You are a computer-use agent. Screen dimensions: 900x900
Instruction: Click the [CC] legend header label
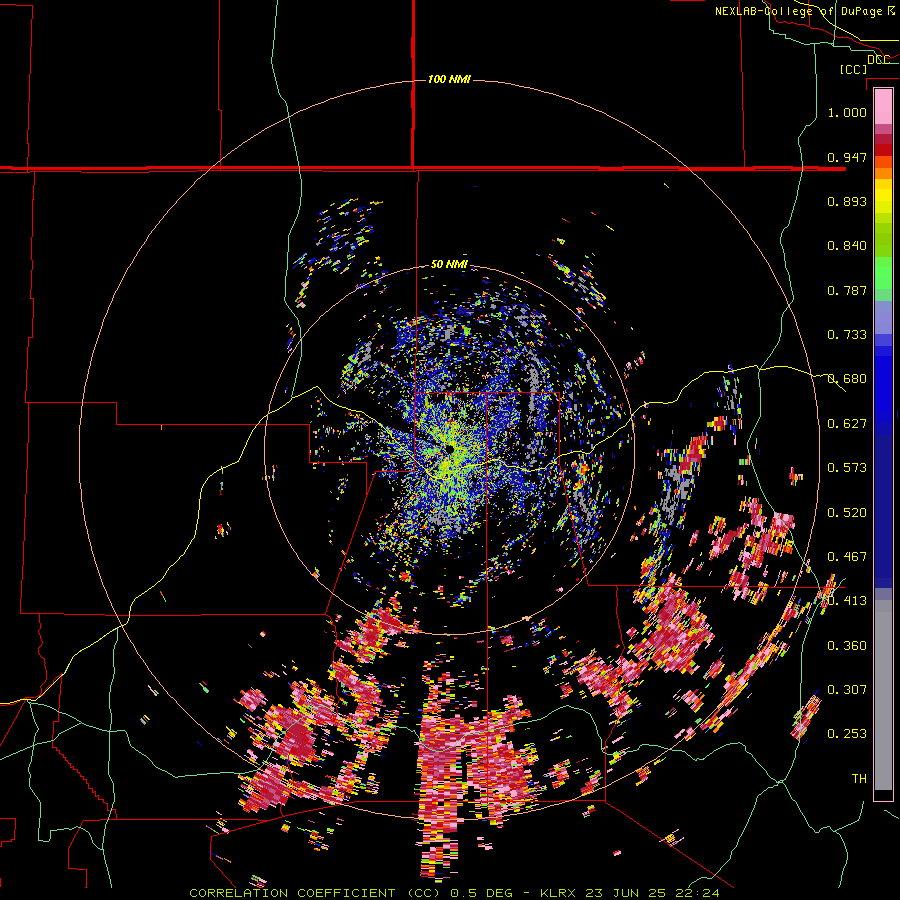click(x=853, y=69)
